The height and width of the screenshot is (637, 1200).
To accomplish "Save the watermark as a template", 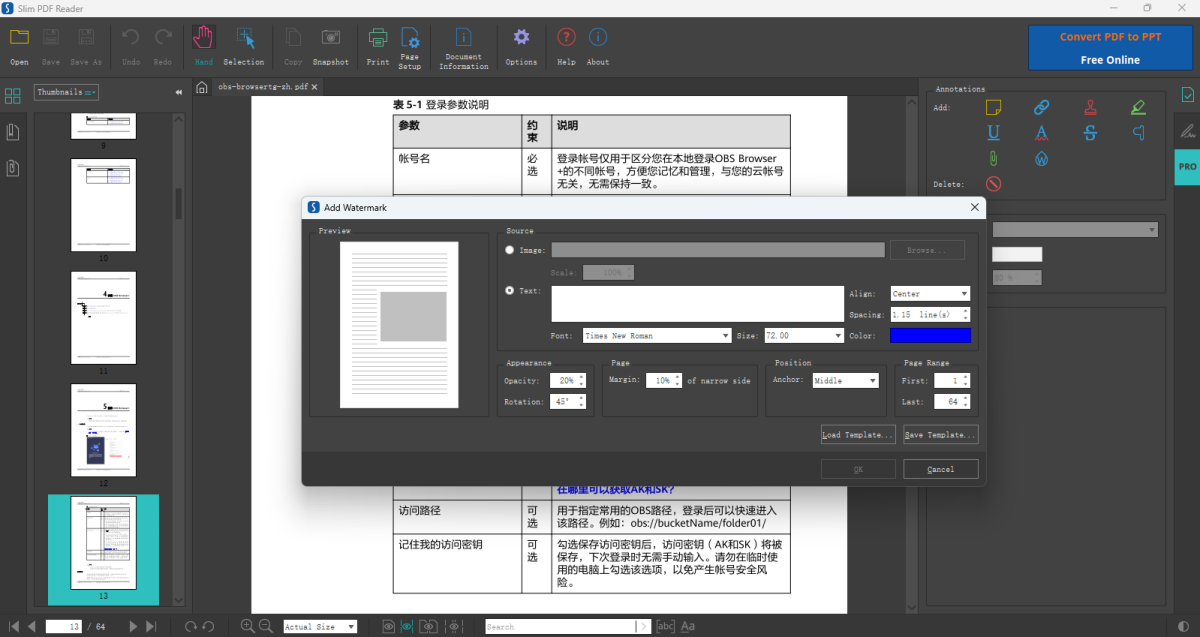I will click(x=939, y=434).
